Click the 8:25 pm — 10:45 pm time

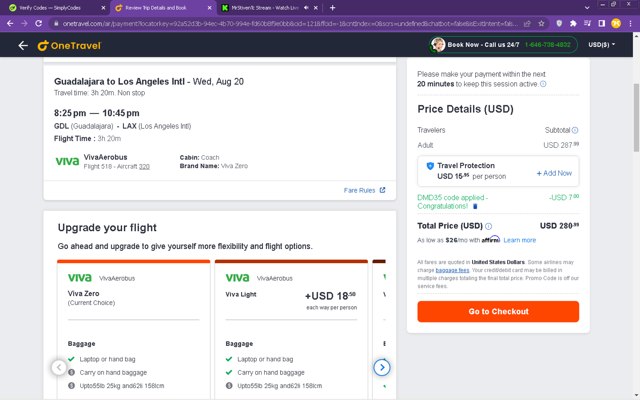pyautogui.click(x=97, y=113)
